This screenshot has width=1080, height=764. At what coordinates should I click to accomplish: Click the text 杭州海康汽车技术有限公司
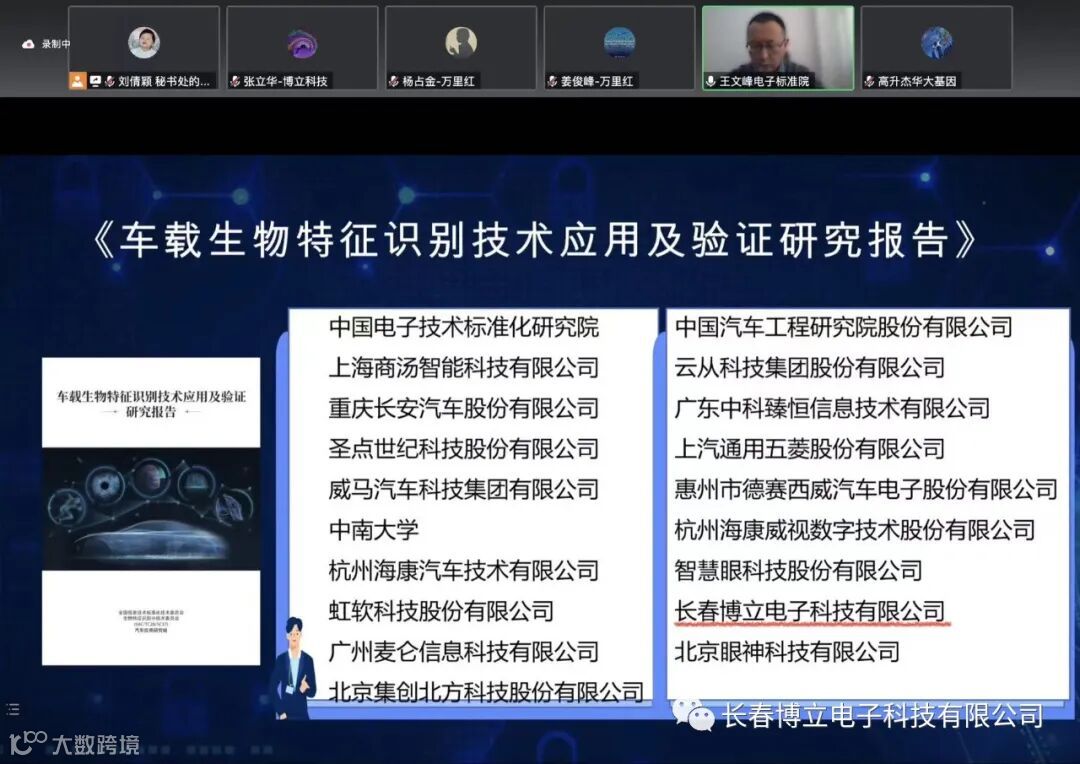click(x=464, y=570)
